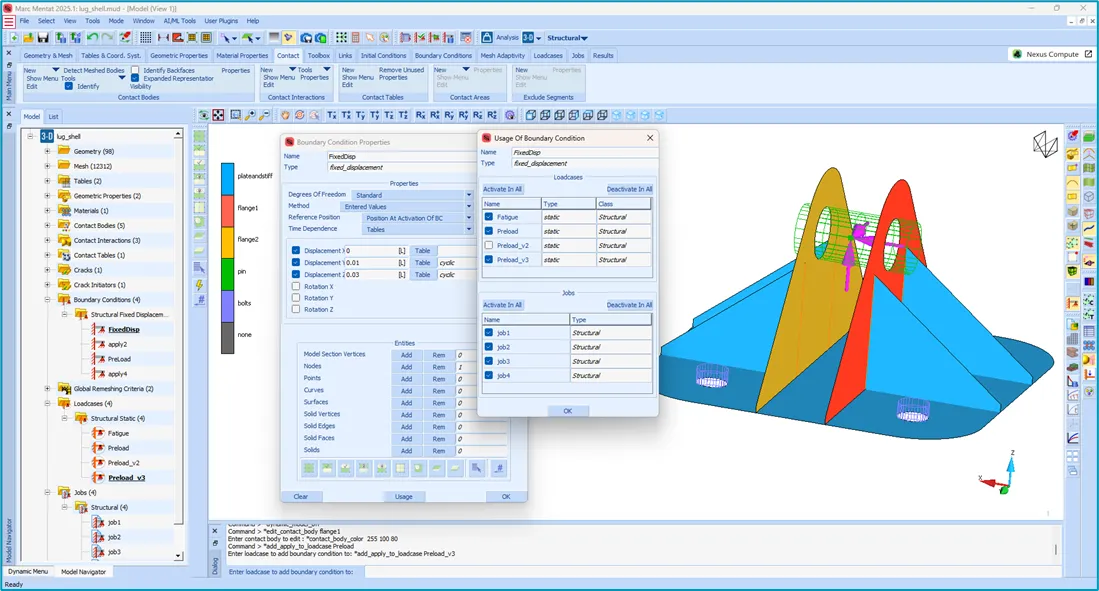This screenshot has height=591, width=1099.
Task: Uncheck the job3 checkbox
Action: [489, 361]
